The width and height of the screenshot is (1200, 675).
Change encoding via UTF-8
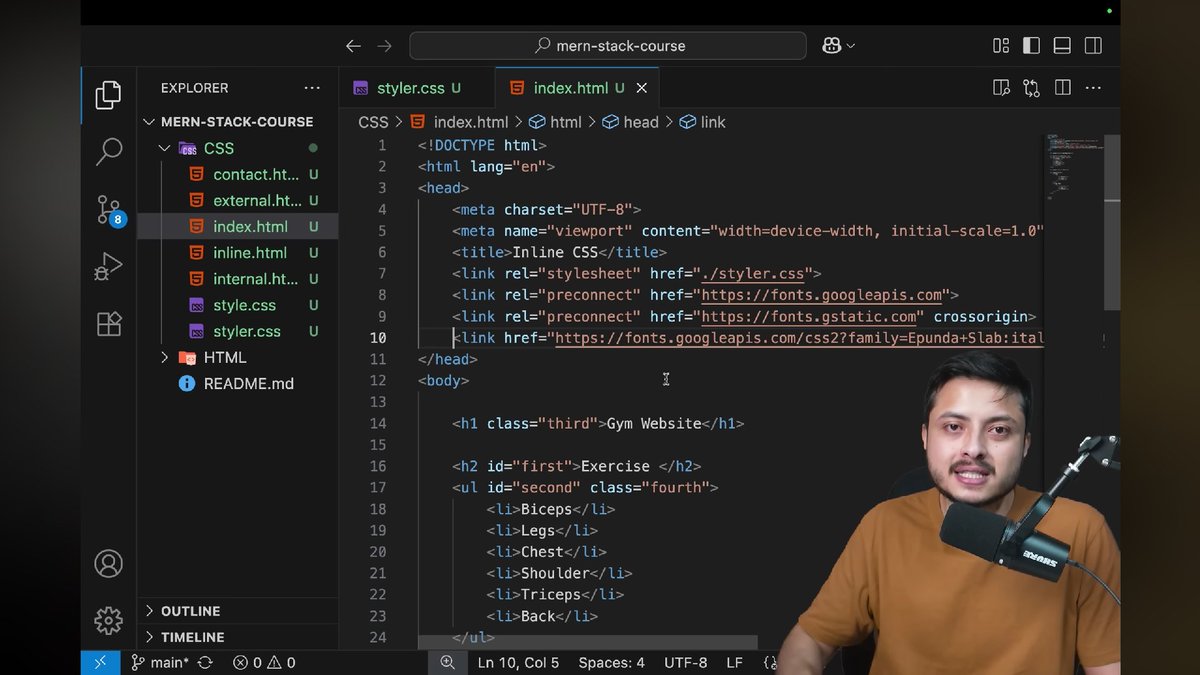[x=686, y=662]
